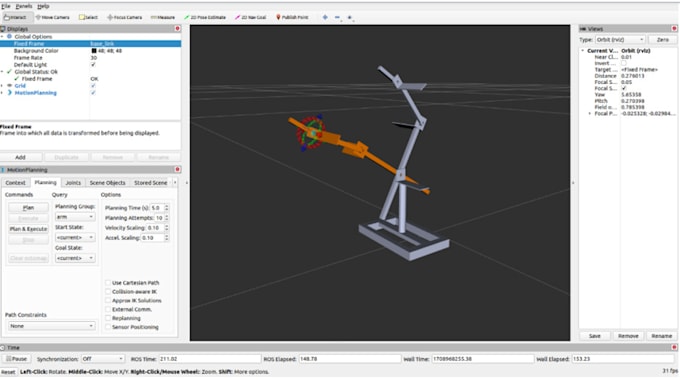Collapse the Global Status tree

pyautogui.click(x=2, y=72)
